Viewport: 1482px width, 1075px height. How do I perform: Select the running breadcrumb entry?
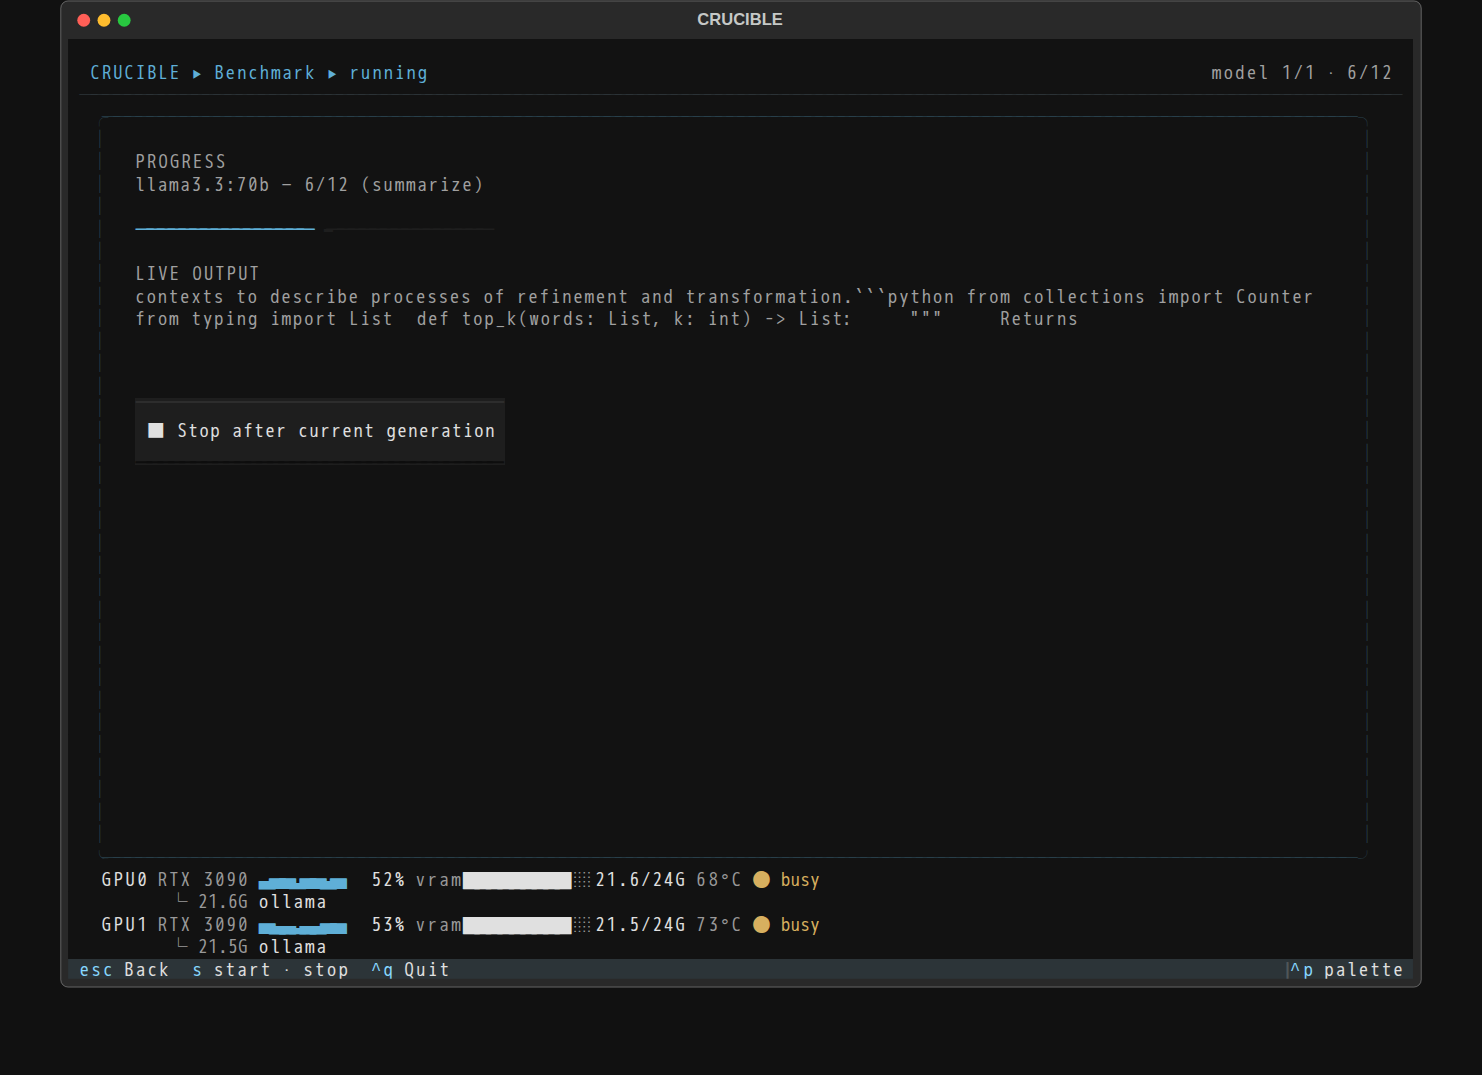[x=388, y=73]
